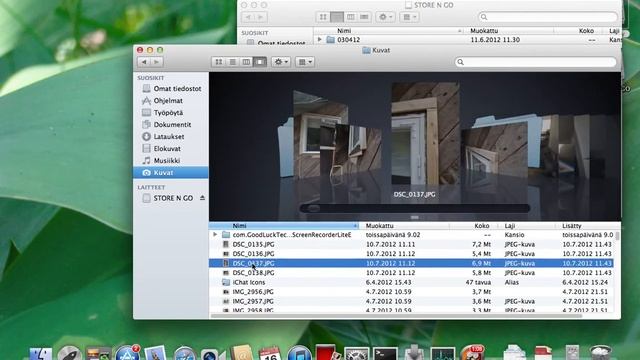Viewport: 640px width, 360px height.
Task: Open Terminal from the Dock
Action: pos(386,354)
